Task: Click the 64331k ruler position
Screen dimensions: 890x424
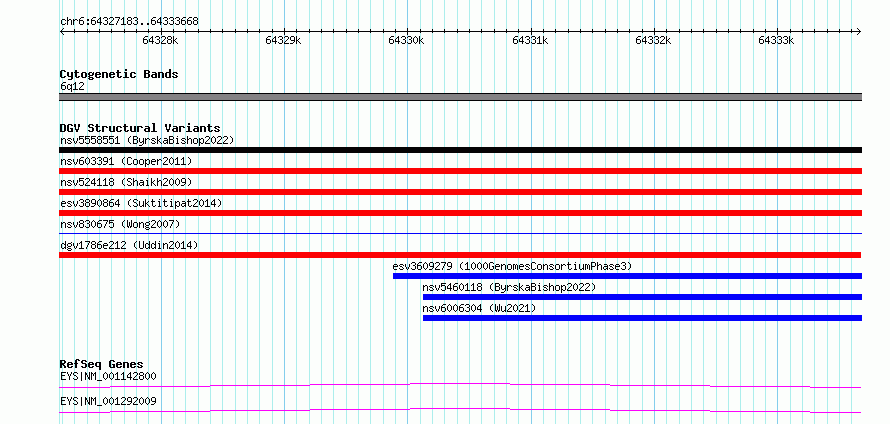Action: click(x=531, y=40)
